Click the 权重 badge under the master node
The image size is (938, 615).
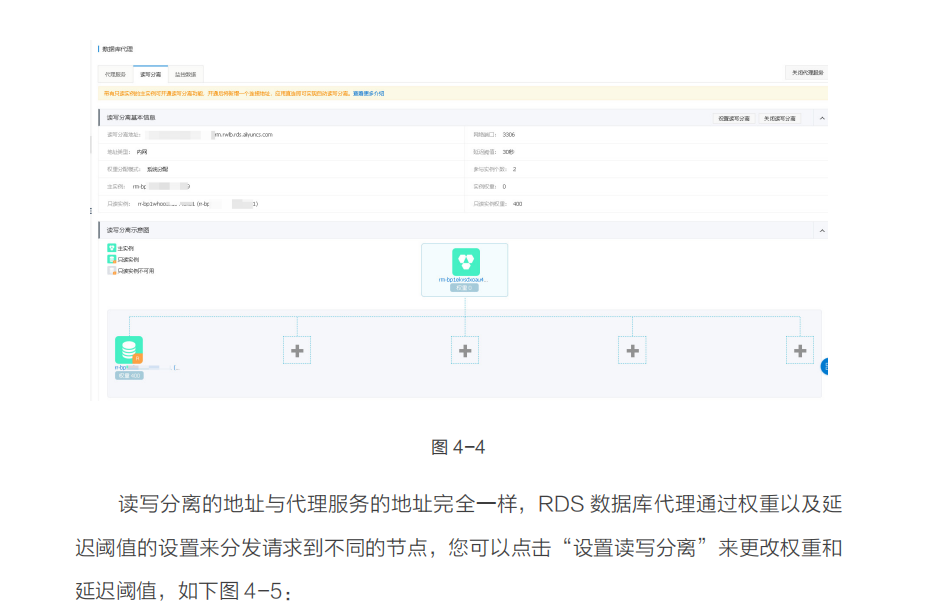pyautogui.click(x=465, y=289)
